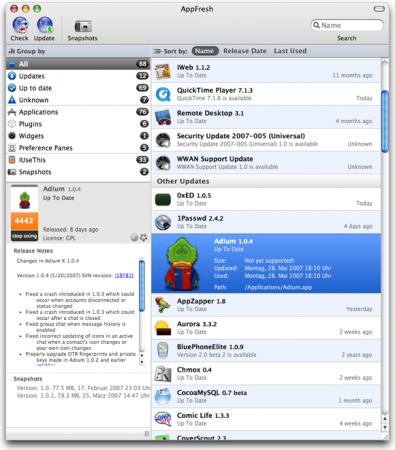This screenshot has height=450, width=395.
Task: Select snapshot Version 1.0, 77.5 MB
Action: coord(83,388)
